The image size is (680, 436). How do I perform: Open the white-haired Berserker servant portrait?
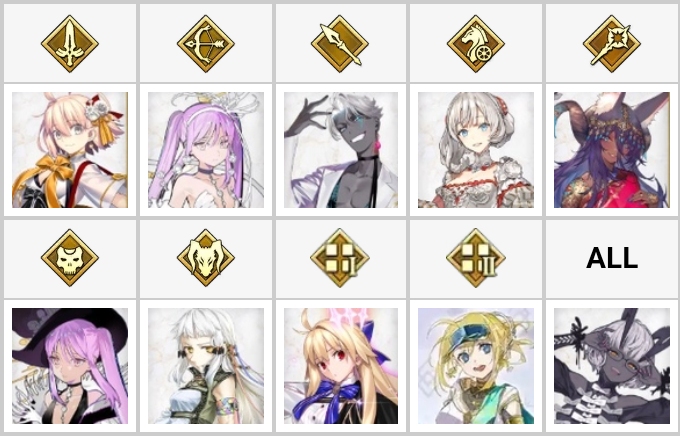click(x=206, y=366)
